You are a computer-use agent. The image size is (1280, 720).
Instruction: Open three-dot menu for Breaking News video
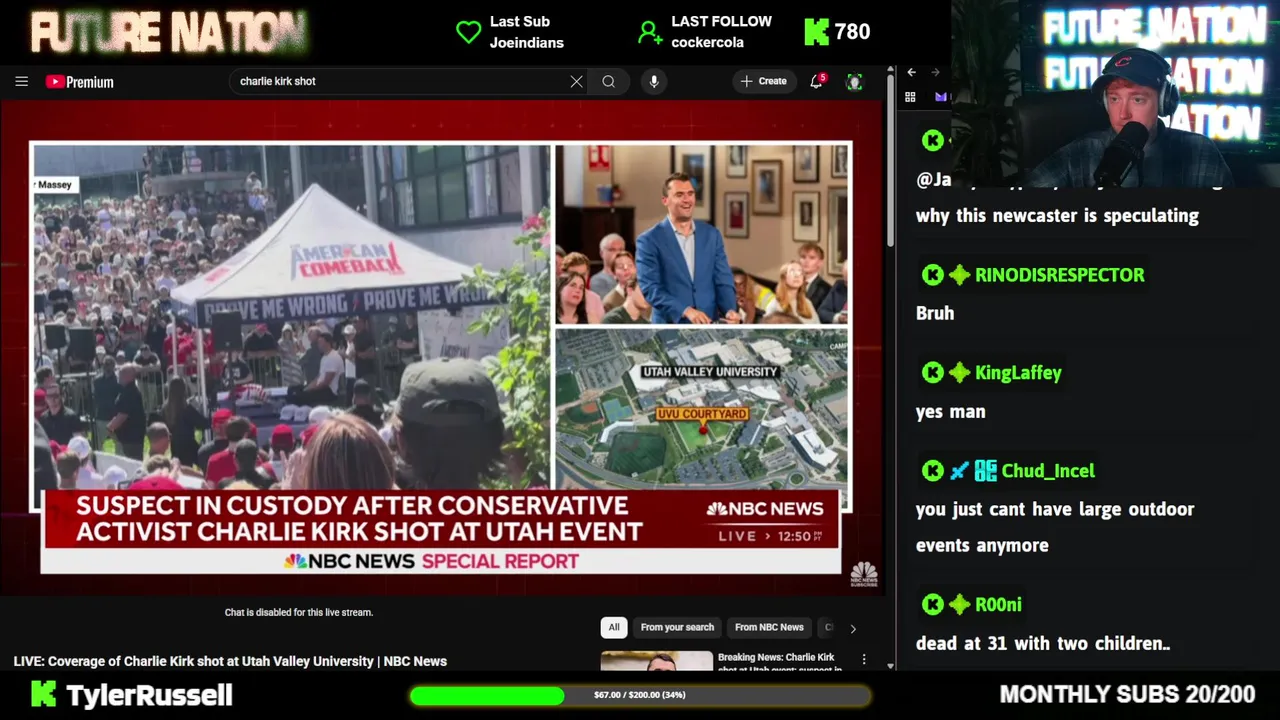[864, 661]
